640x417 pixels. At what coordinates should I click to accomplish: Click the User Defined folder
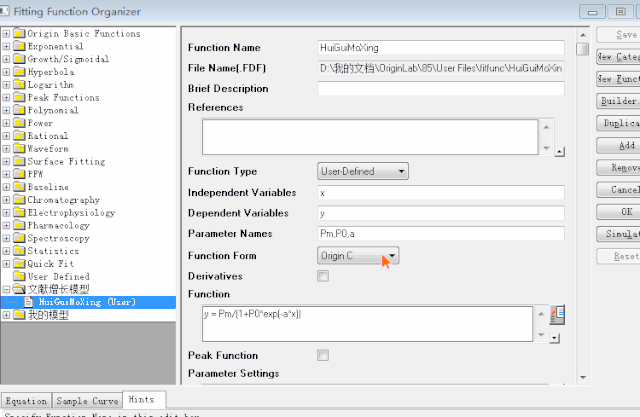click(x=58, y=276)
